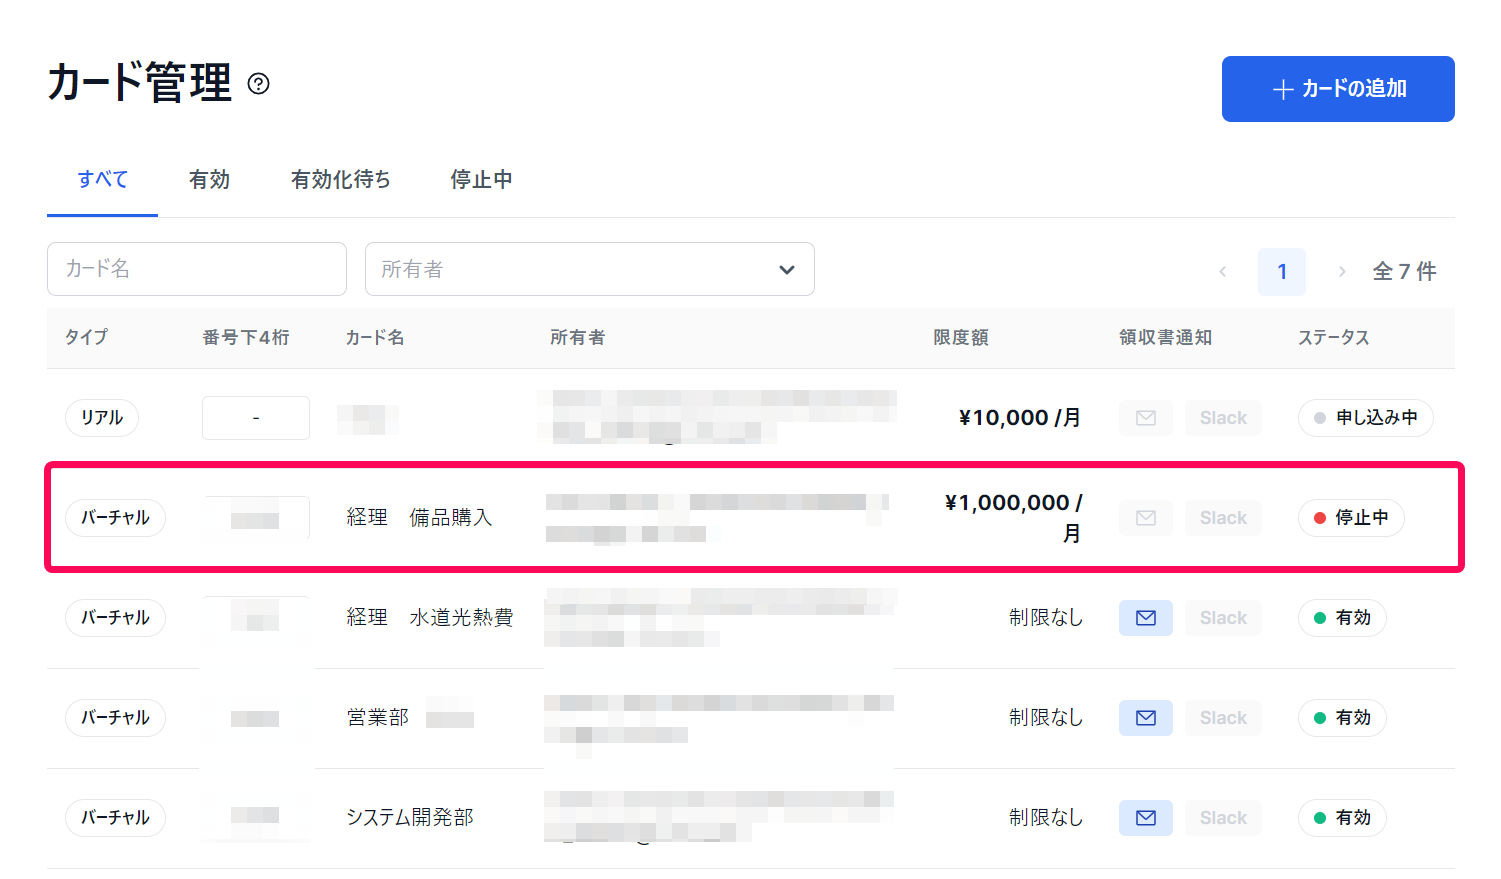Open the 経理 備品購入 card name

[x=419, y=518]
